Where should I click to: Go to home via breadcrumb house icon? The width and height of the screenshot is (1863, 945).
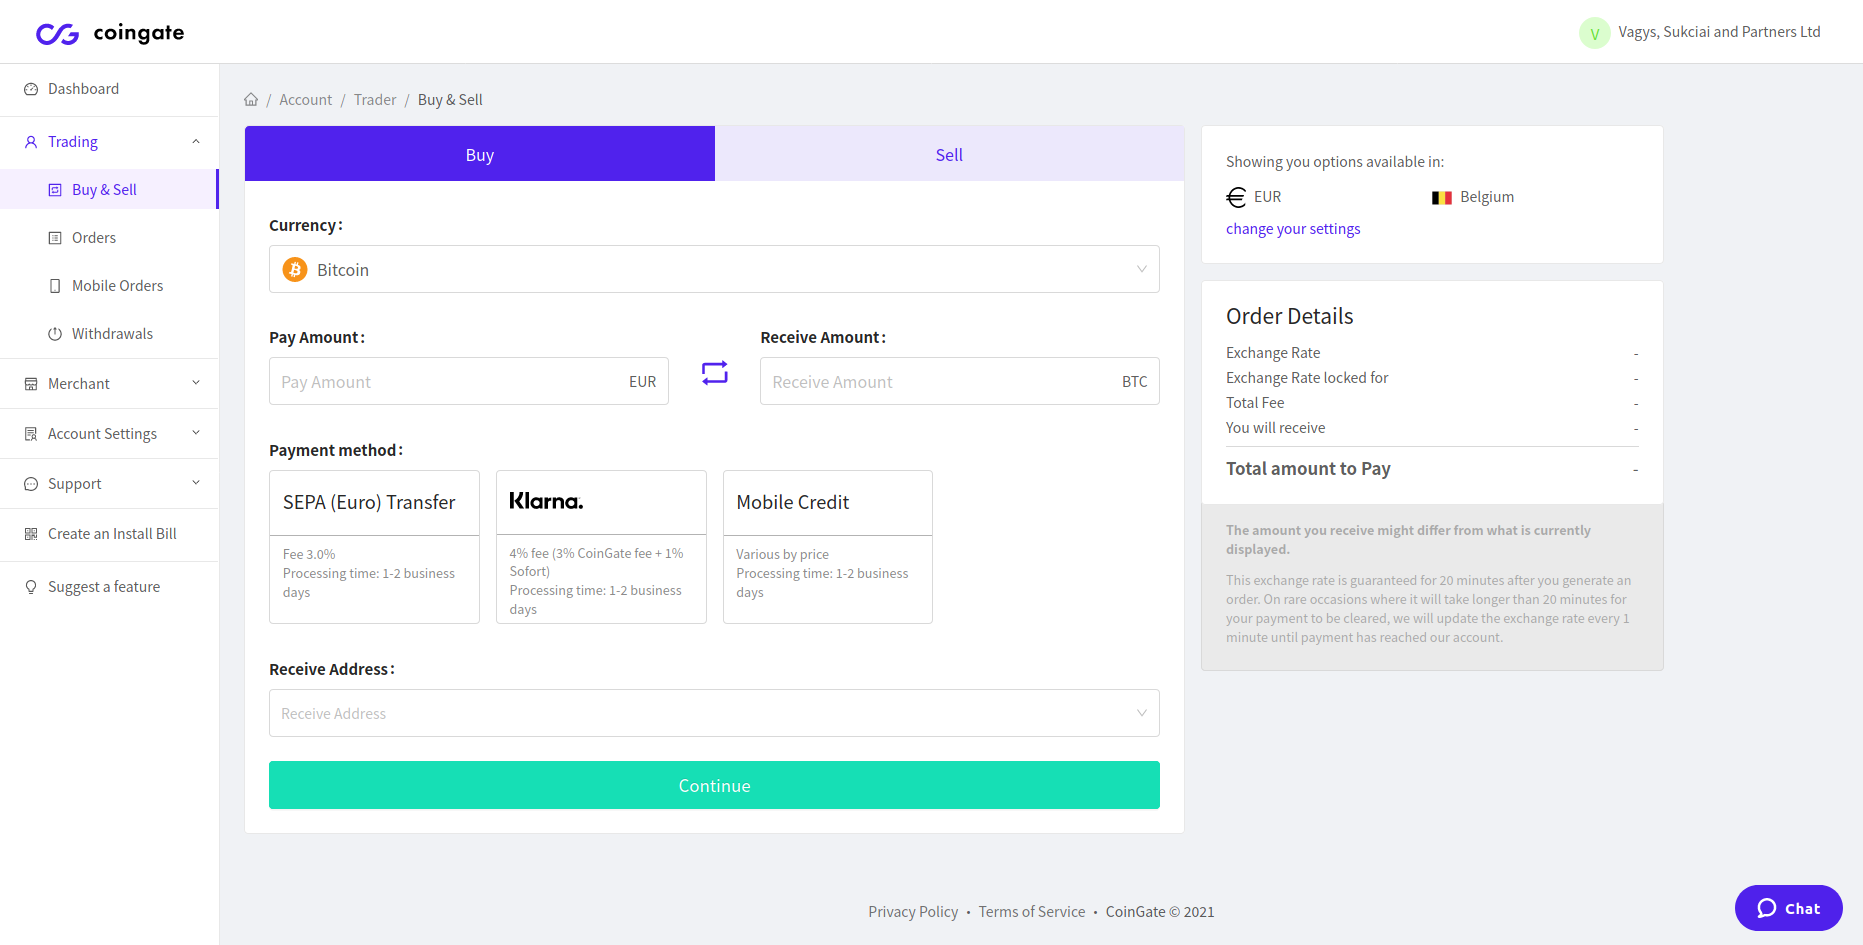pyautogui.click(x=251, y=99)
